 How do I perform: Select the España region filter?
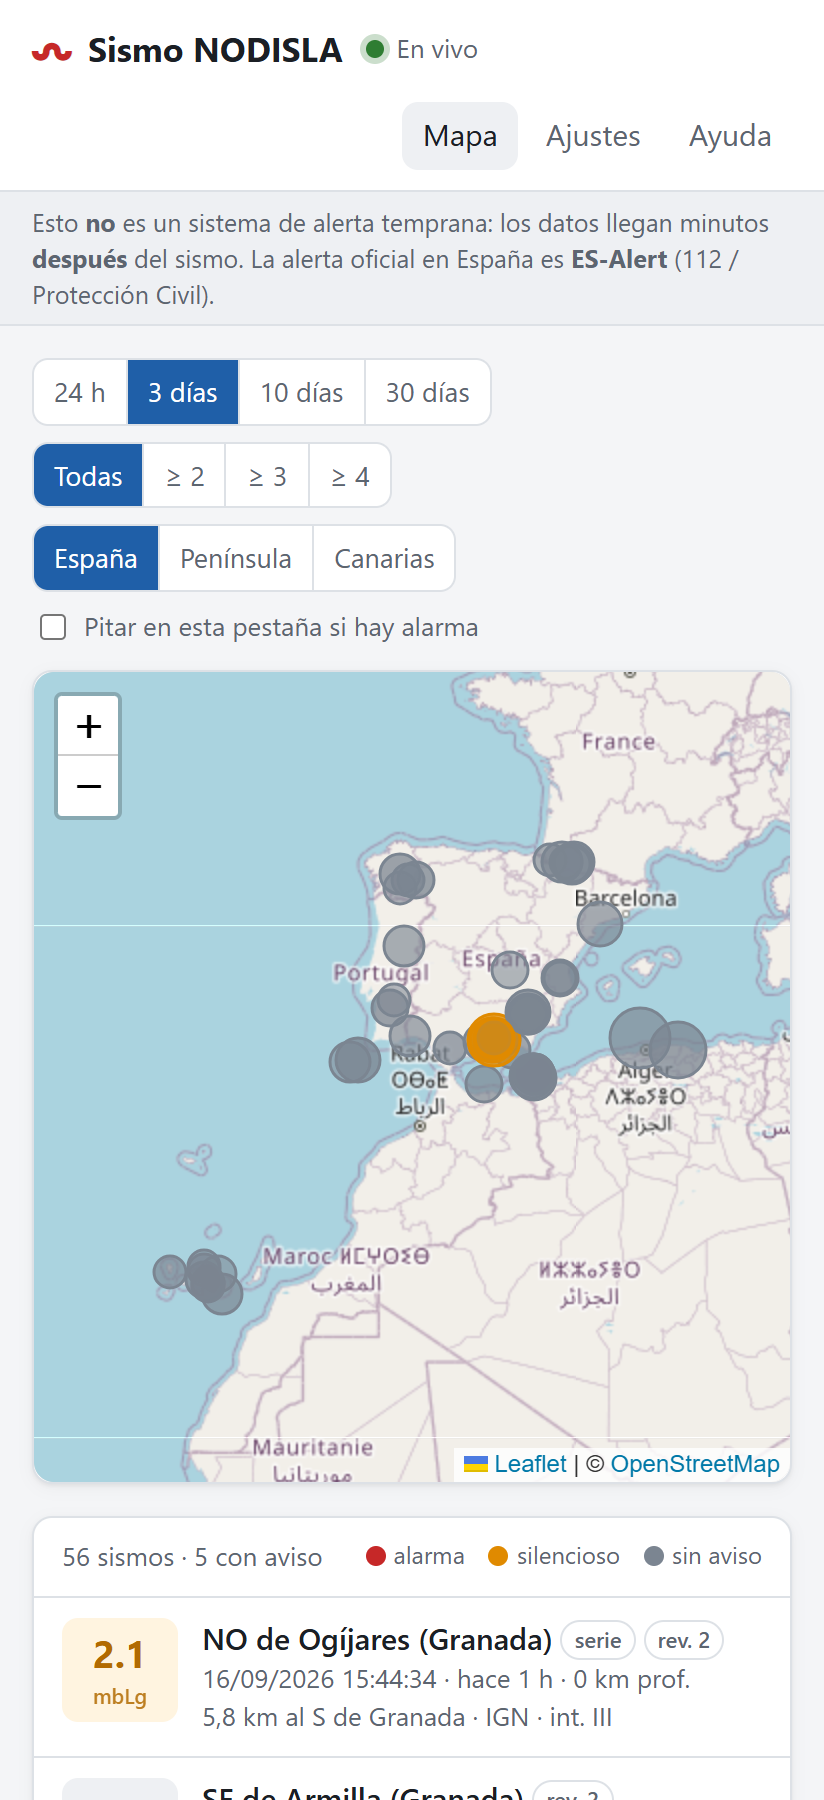(x=96, y=558)
